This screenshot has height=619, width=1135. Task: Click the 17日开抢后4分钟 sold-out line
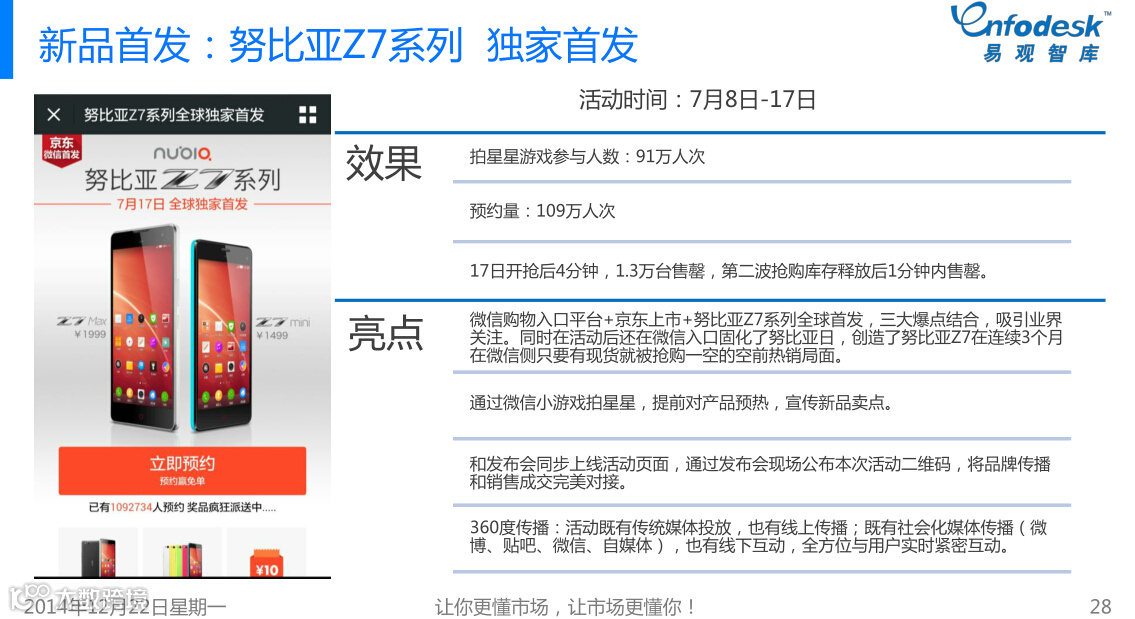click(x=729, y=271)
